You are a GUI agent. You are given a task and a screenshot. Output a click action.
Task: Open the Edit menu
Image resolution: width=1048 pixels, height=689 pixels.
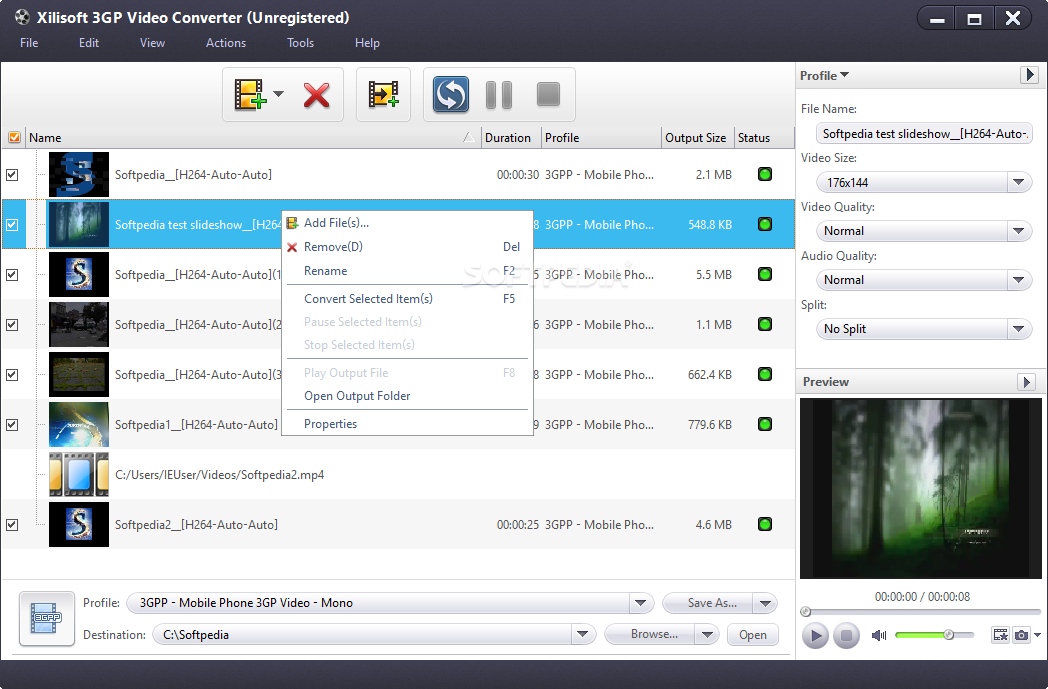(89, 43)
